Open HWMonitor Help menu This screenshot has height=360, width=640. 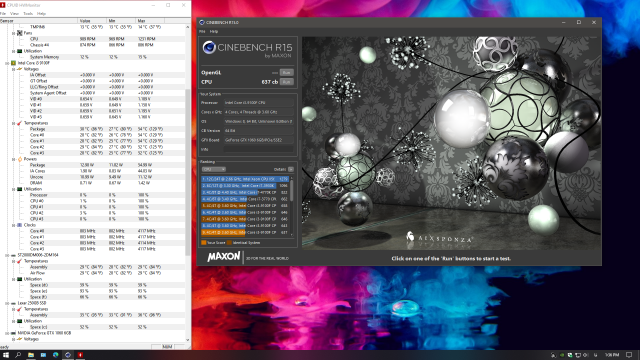[41, 13]
